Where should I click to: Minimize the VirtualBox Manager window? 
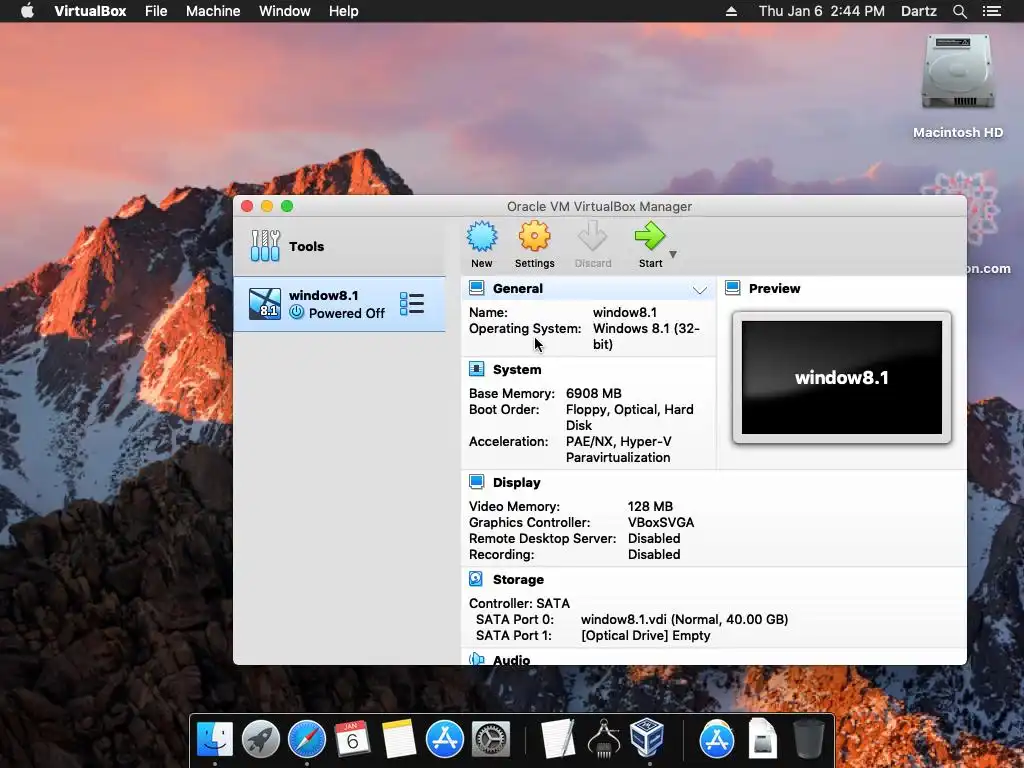(266, 206)
